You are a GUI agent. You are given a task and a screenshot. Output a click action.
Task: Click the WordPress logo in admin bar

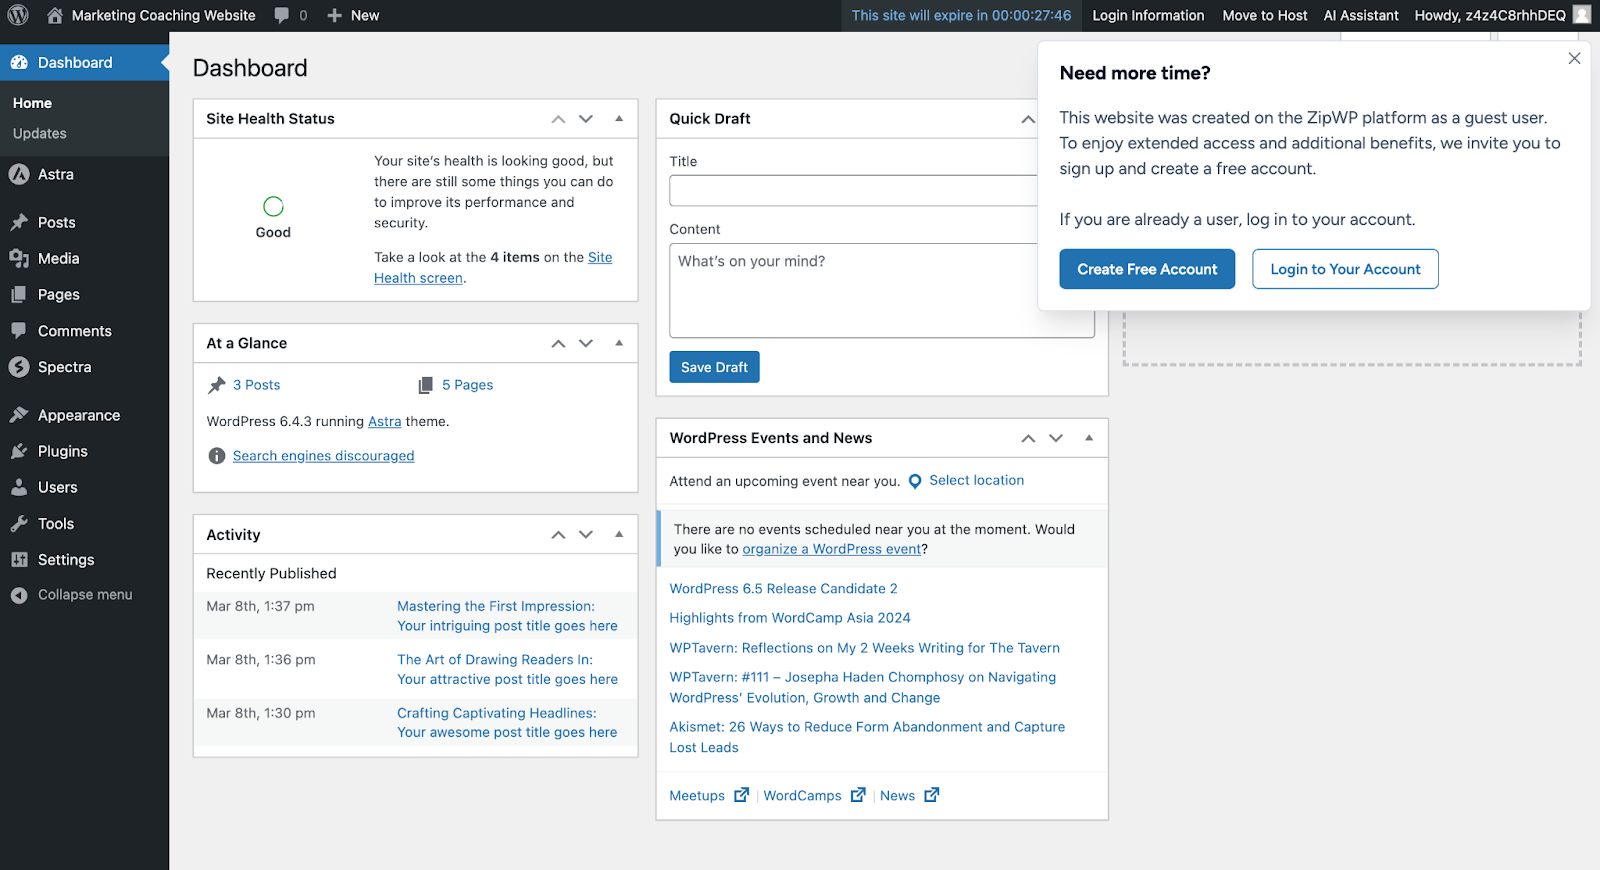tap(18, 15)
